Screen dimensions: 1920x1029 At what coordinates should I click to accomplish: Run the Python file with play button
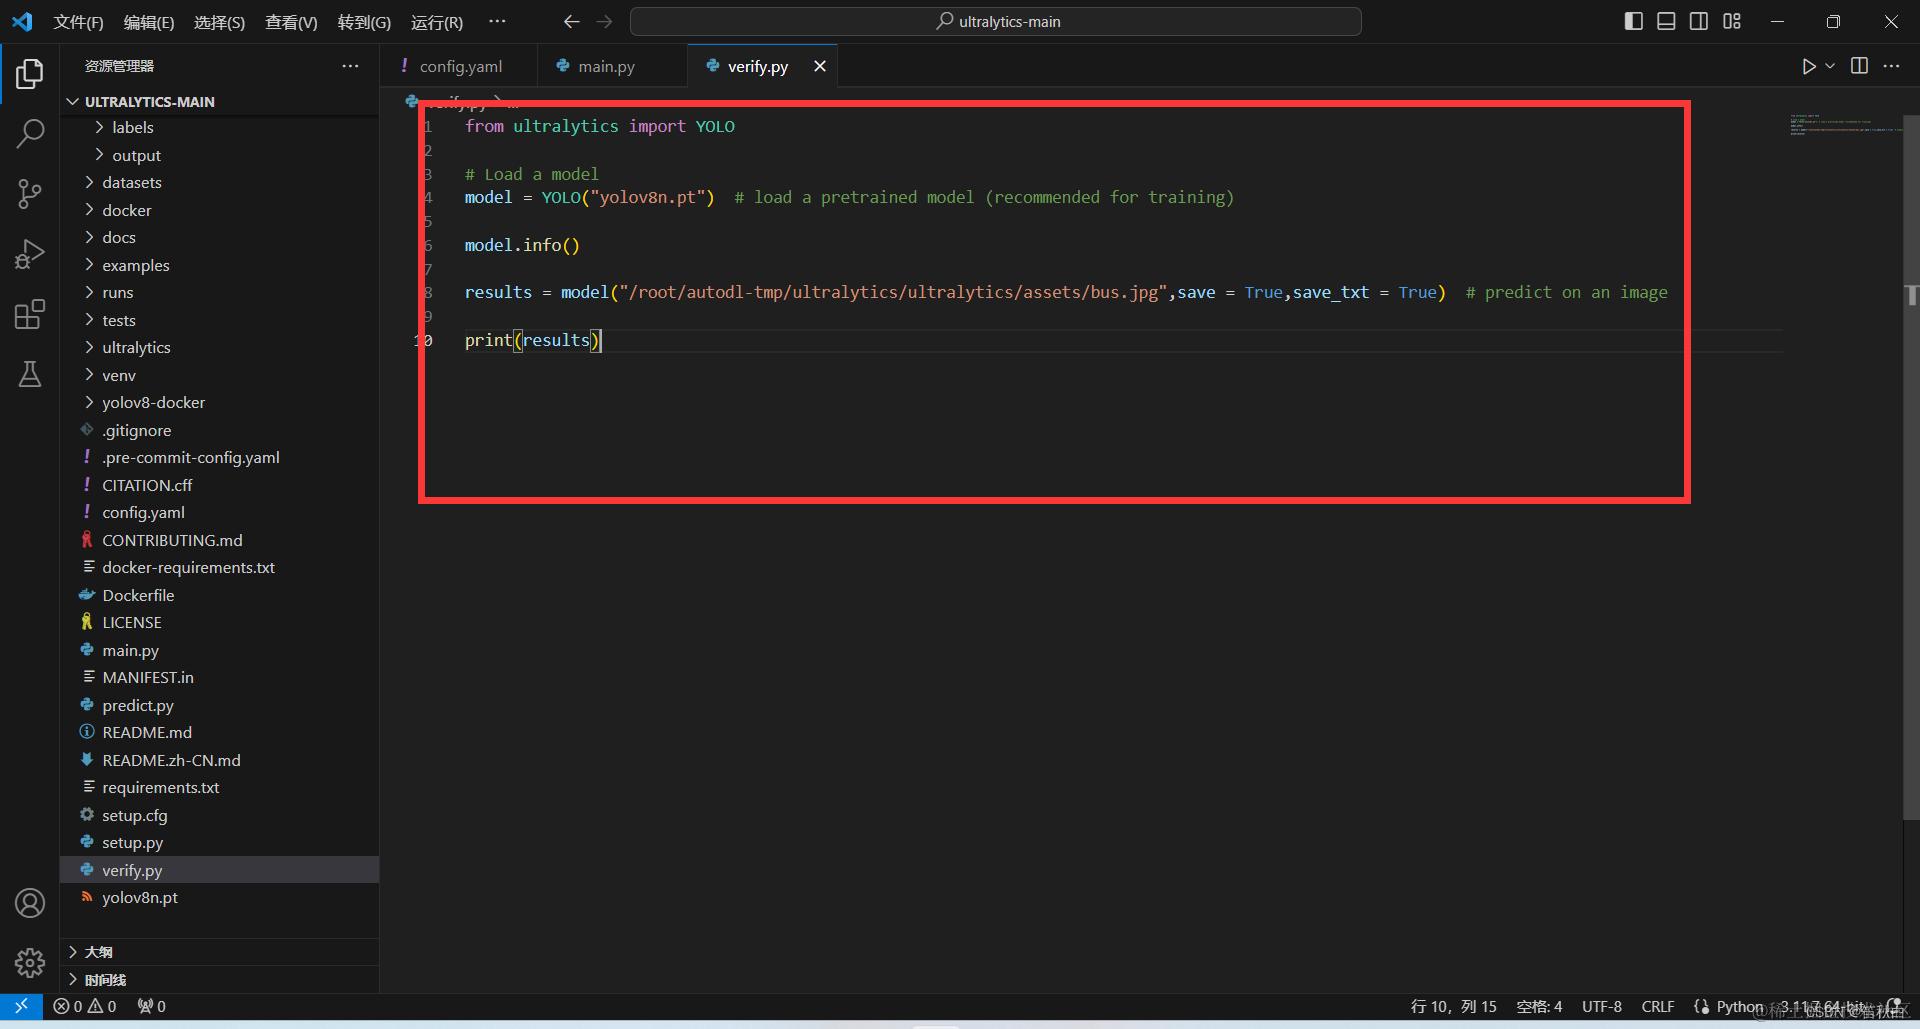pyautogui.click(x=1808, y=66)
